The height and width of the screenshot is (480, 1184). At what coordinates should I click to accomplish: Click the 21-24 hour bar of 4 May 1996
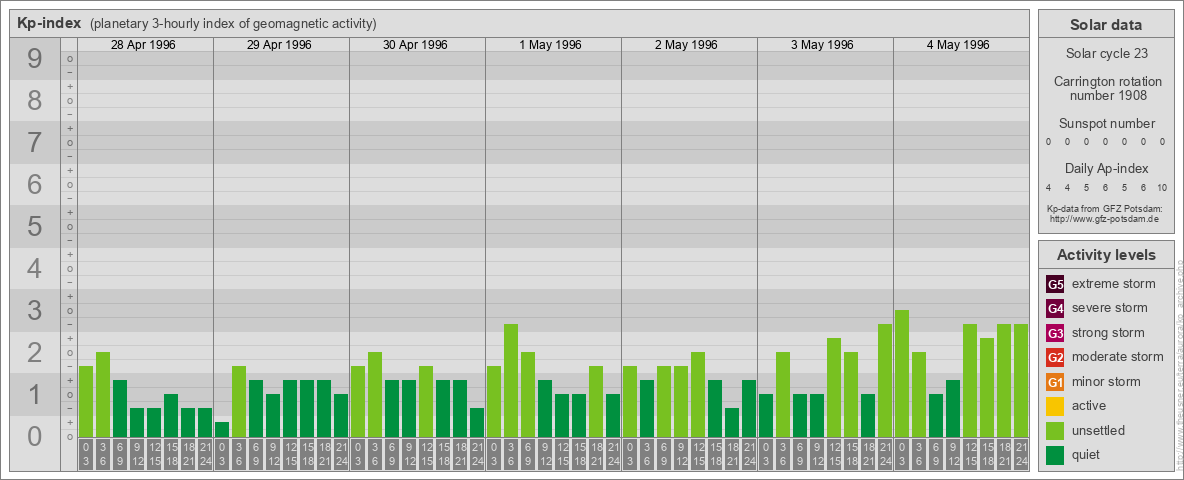click(1021, 380)
